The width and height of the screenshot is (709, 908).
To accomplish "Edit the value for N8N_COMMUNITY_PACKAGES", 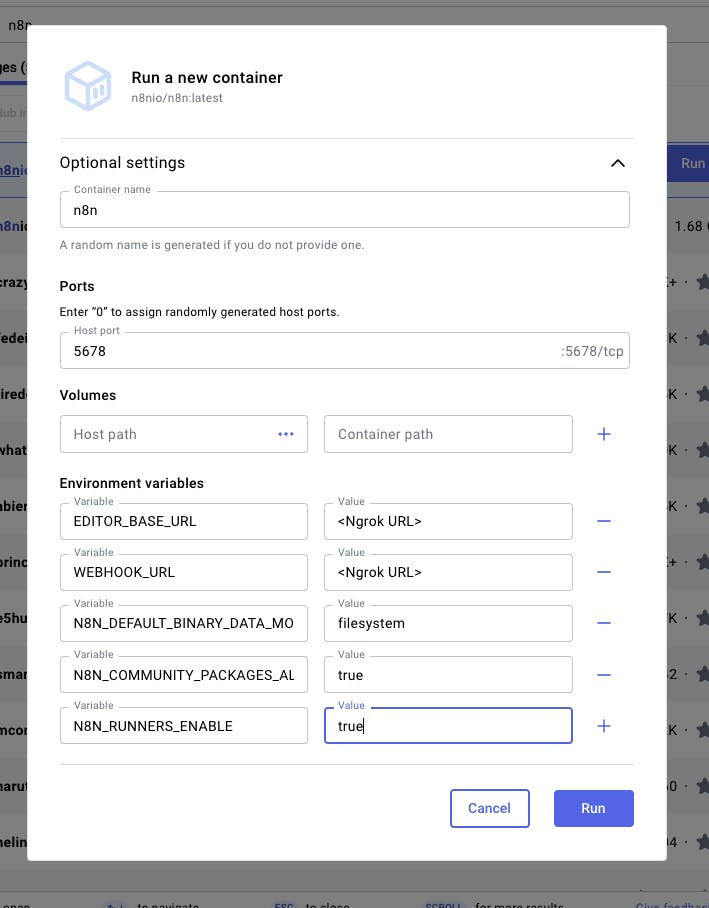I will click(448, 675).
